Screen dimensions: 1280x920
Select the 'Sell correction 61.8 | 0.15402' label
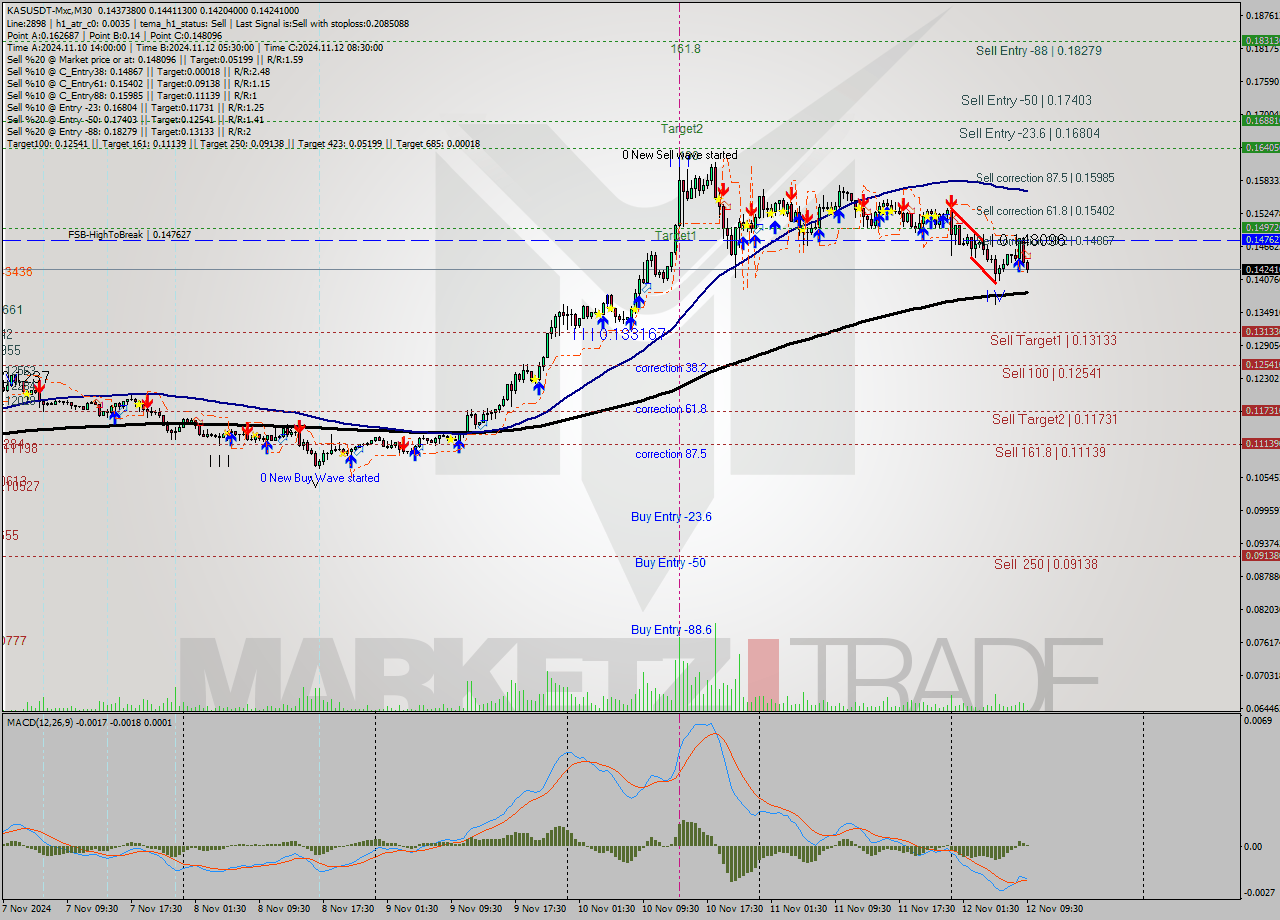tap(1045, 211)
